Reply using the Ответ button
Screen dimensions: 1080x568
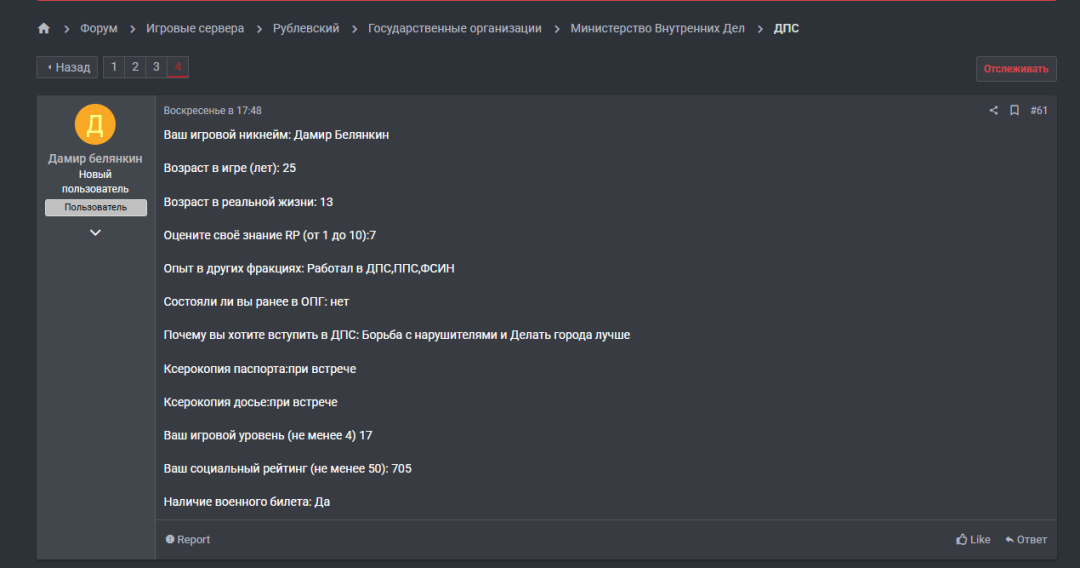coord(1026,540)
